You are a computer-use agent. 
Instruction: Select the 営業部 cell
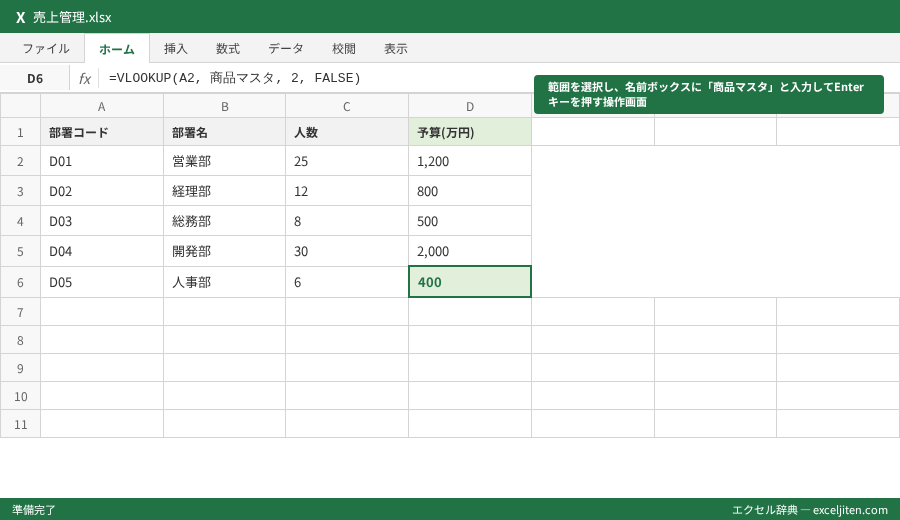(x=224, y=161)
